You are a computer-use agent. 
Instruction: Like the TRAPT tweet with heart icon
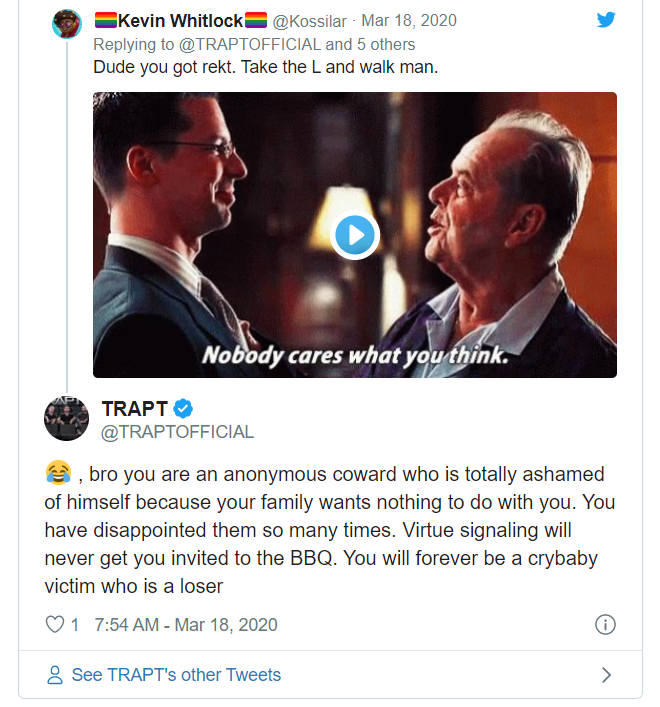55,625
